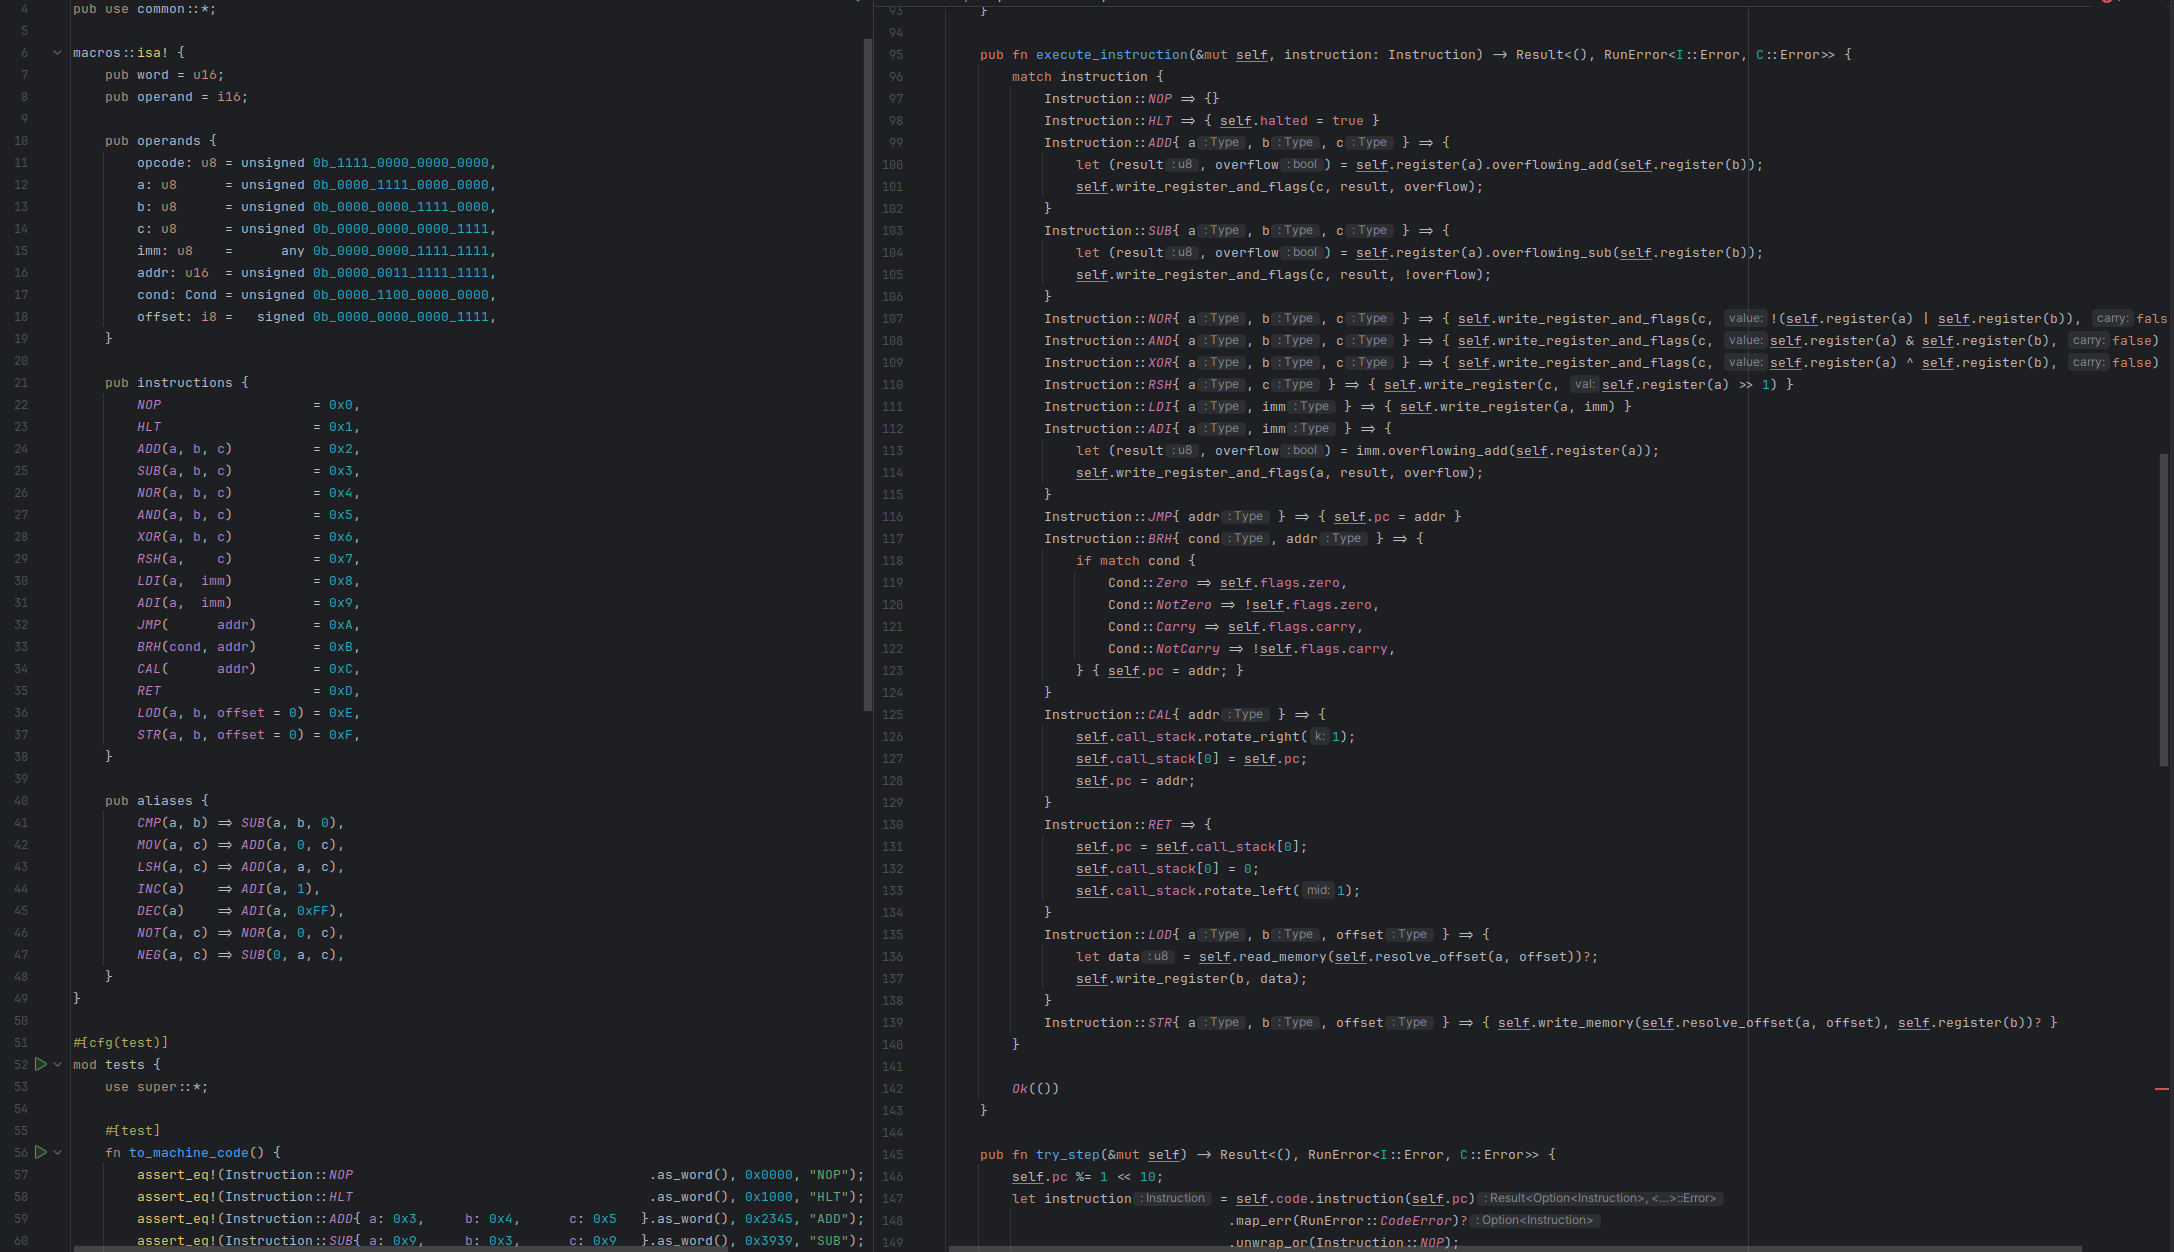Click the opcode bitmask 0b_1111_0000_0000_0000

click(400, 163)
